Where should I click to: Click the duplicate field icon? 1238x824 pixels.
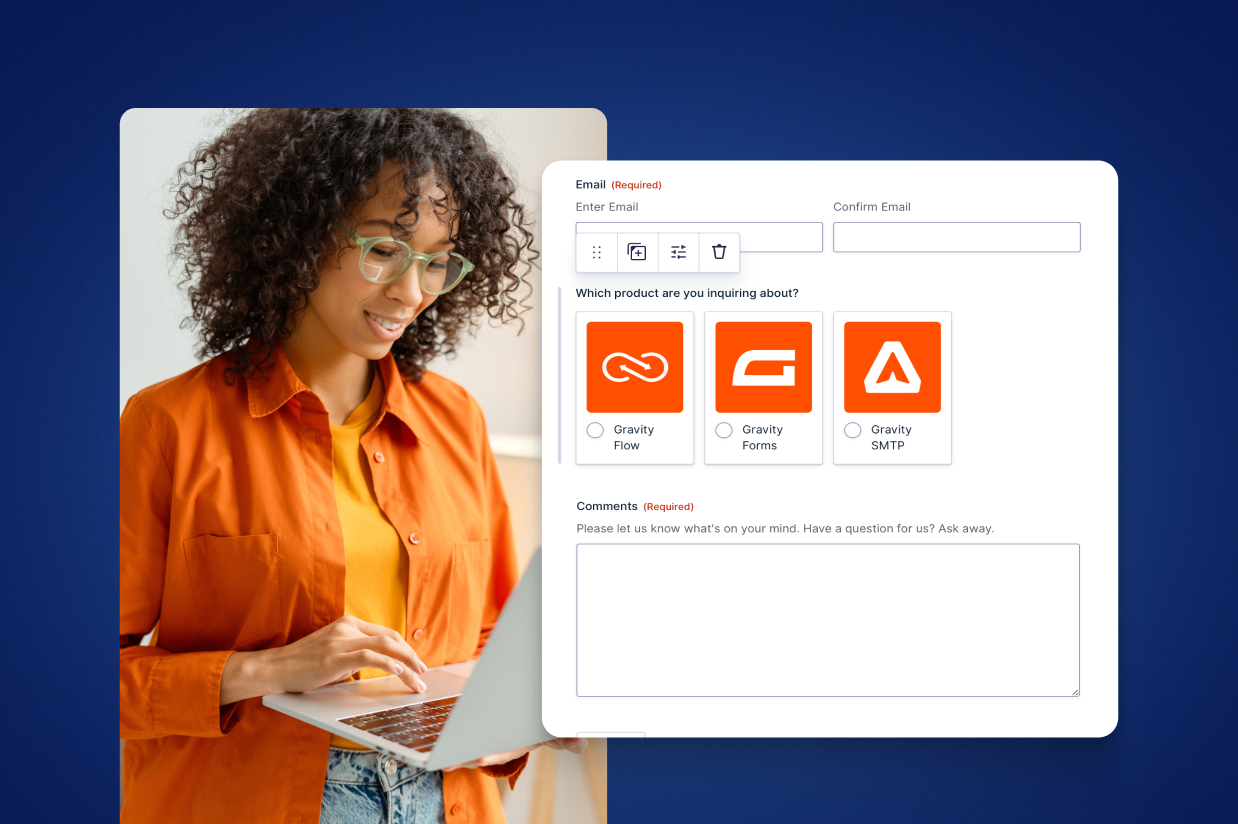(637, 252)
